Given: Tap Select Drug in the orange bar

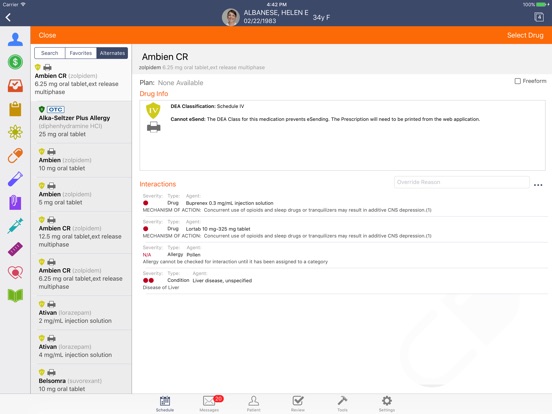Looking at the screenshot, I should pos(525,35).
